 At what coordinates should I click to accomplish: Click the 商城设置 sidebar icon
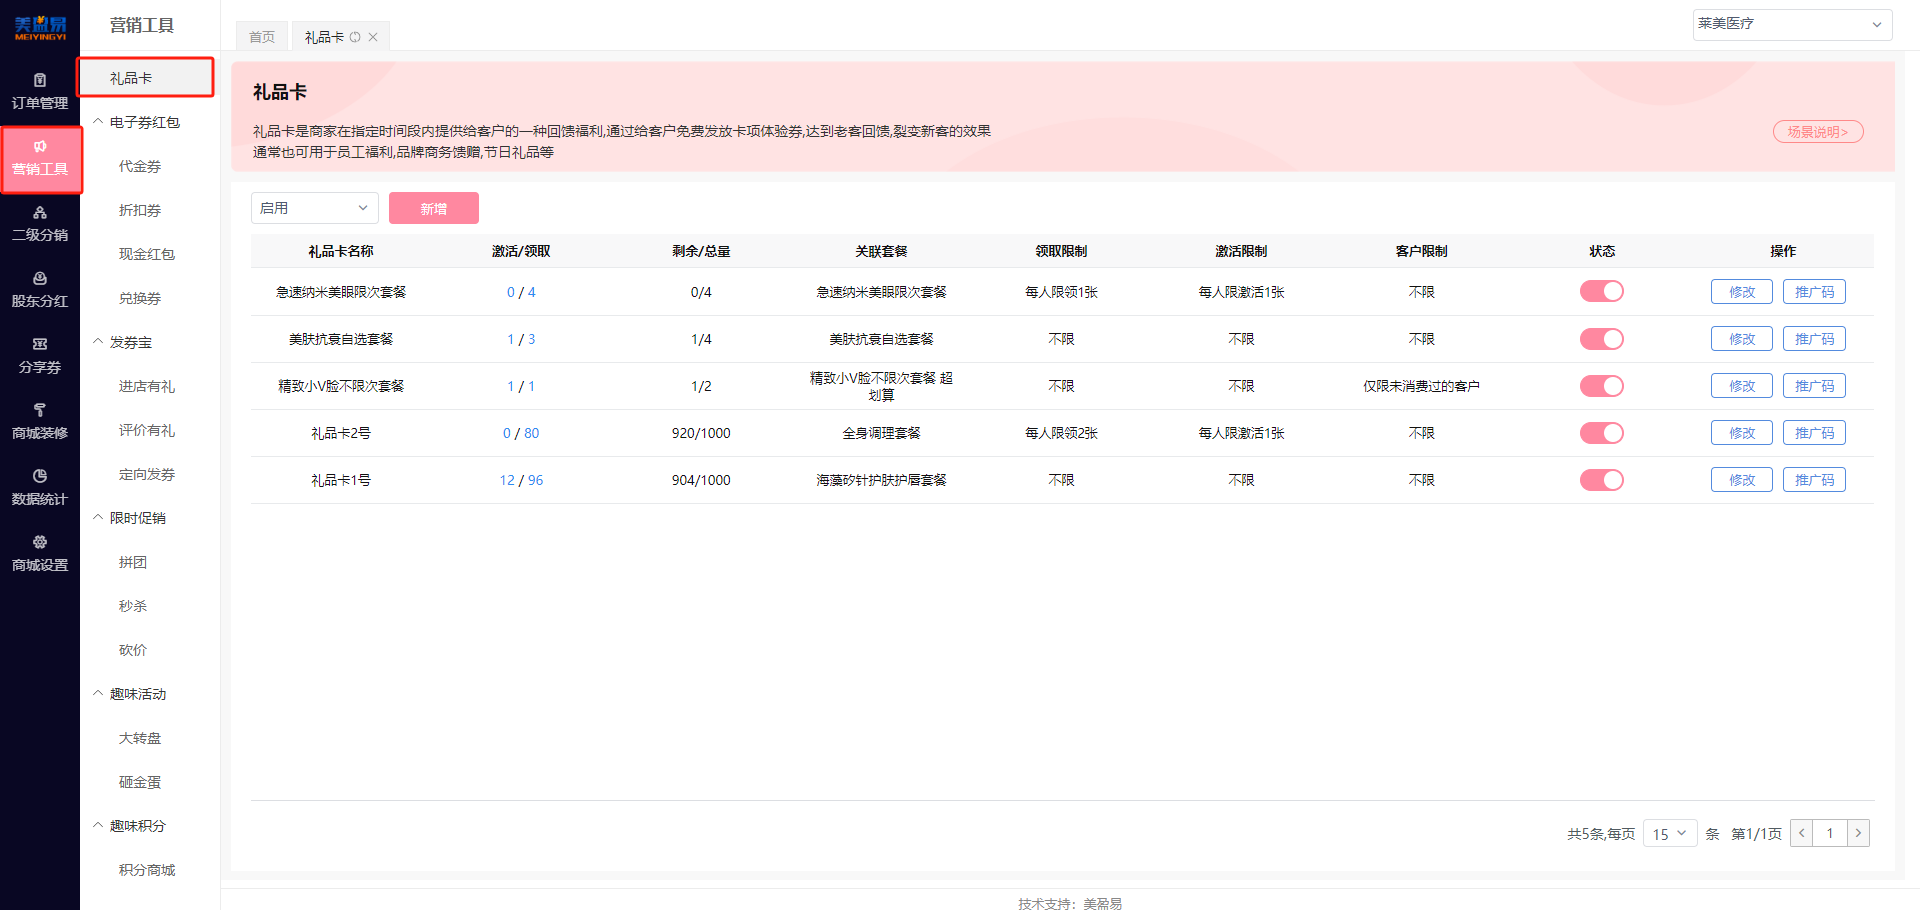(x=39, y=553)
